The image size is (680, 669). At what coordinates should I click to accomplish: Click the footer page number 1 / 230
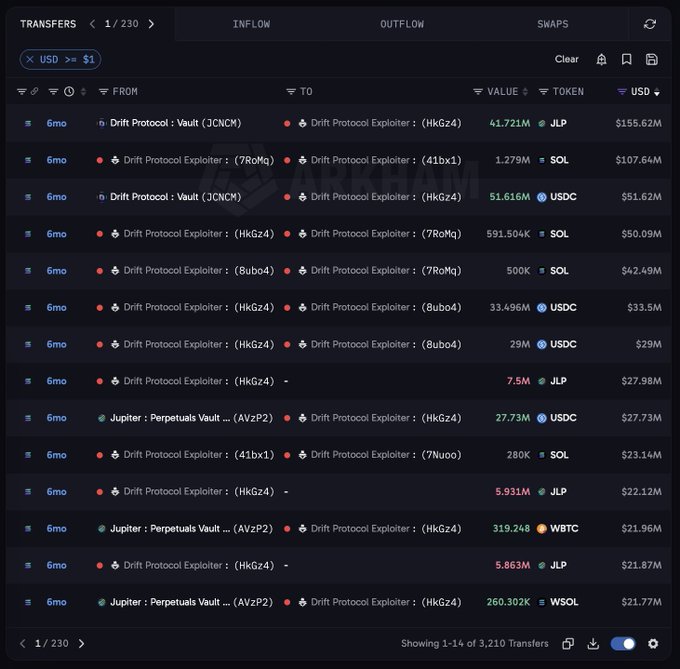point(52,643)
